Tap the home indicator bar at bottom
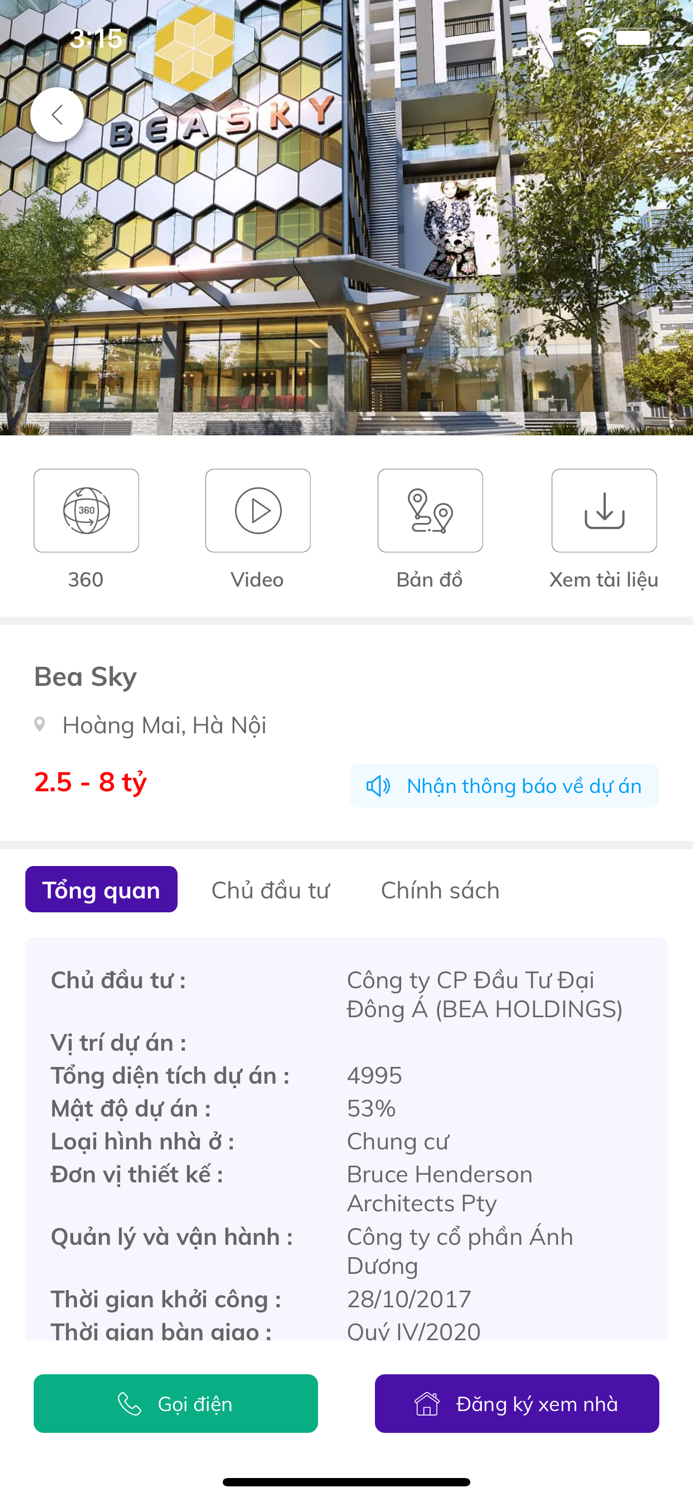This screenshot has width=693, height=1500. click(346, 1483)
